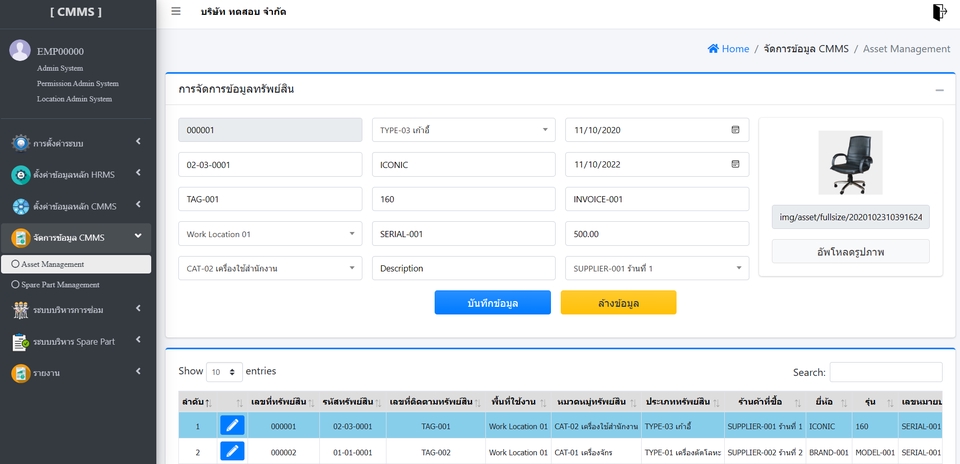This screenshot has height=464, width=960.
Task: Open calendar picker for 11/10/2020 date
Action: pyautogui.click(x=735, y=130)
